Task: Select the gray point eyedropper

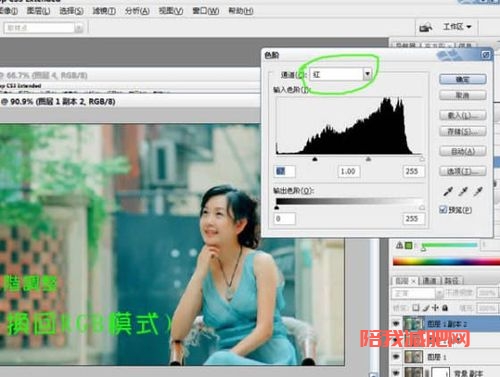Action: 463,191
